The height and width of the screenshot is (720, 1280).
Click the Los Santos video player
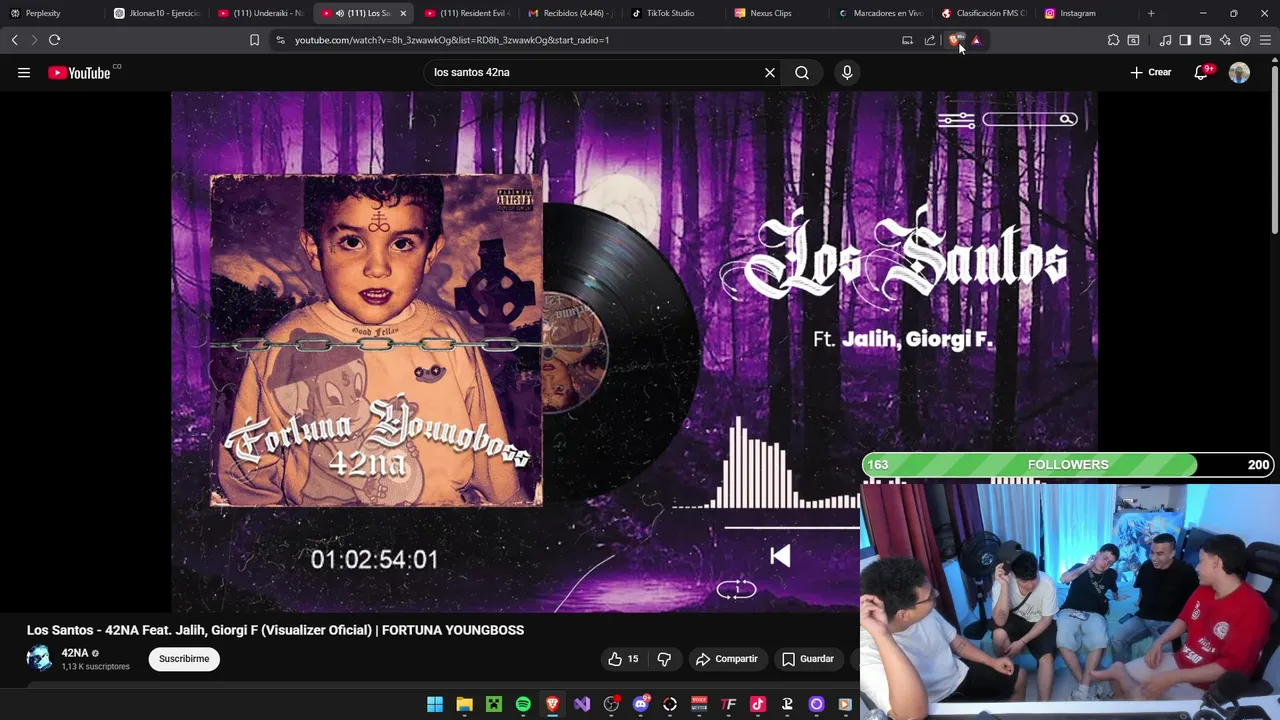[634, 352]
